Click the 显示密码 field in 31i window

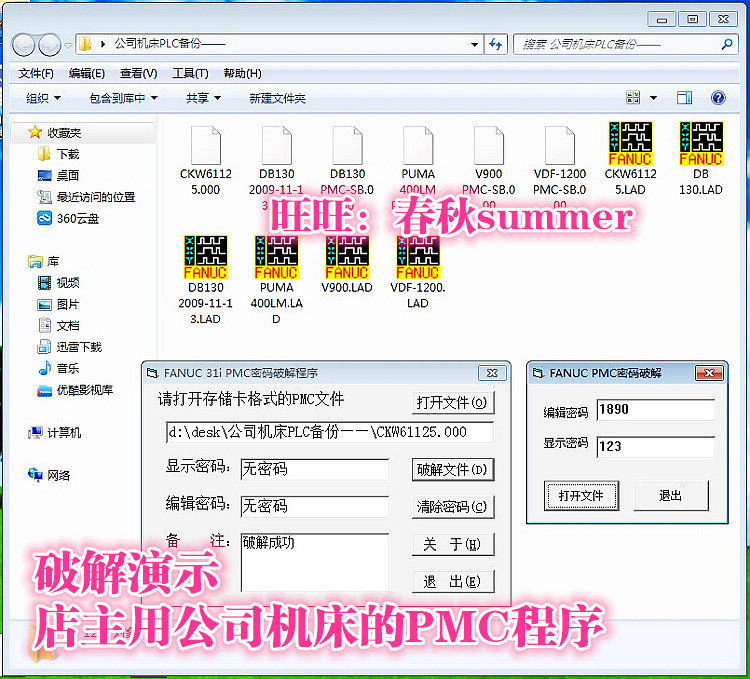tap(315, 469)
